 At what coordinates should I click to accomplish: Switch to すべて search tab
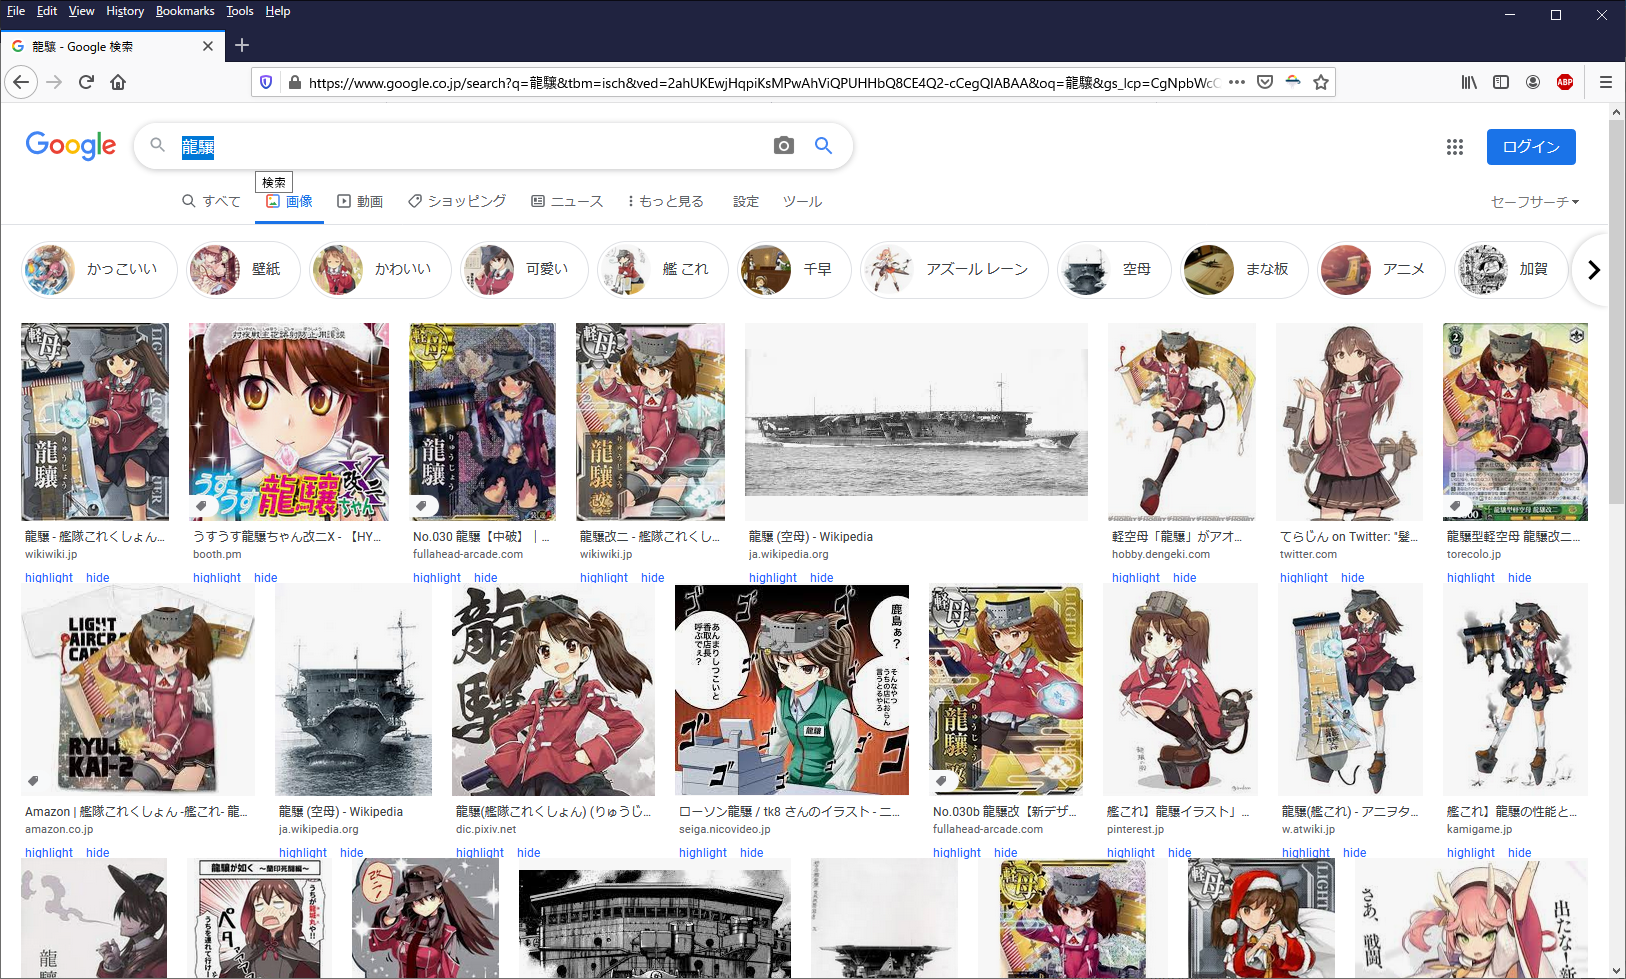coord(211,201)
